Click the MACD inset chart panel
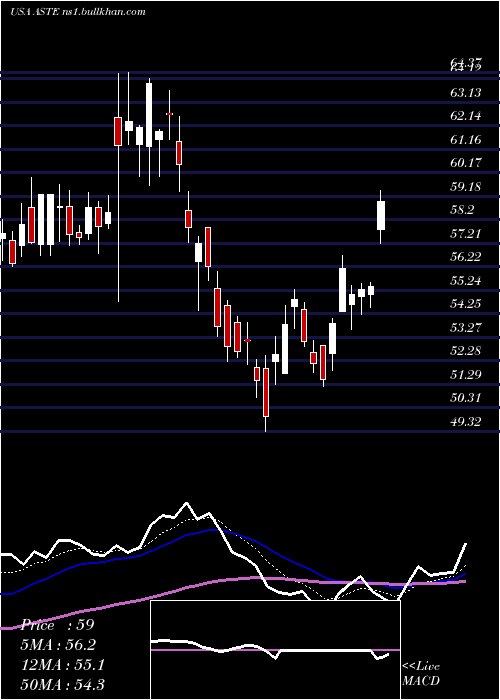 [275, 650]
